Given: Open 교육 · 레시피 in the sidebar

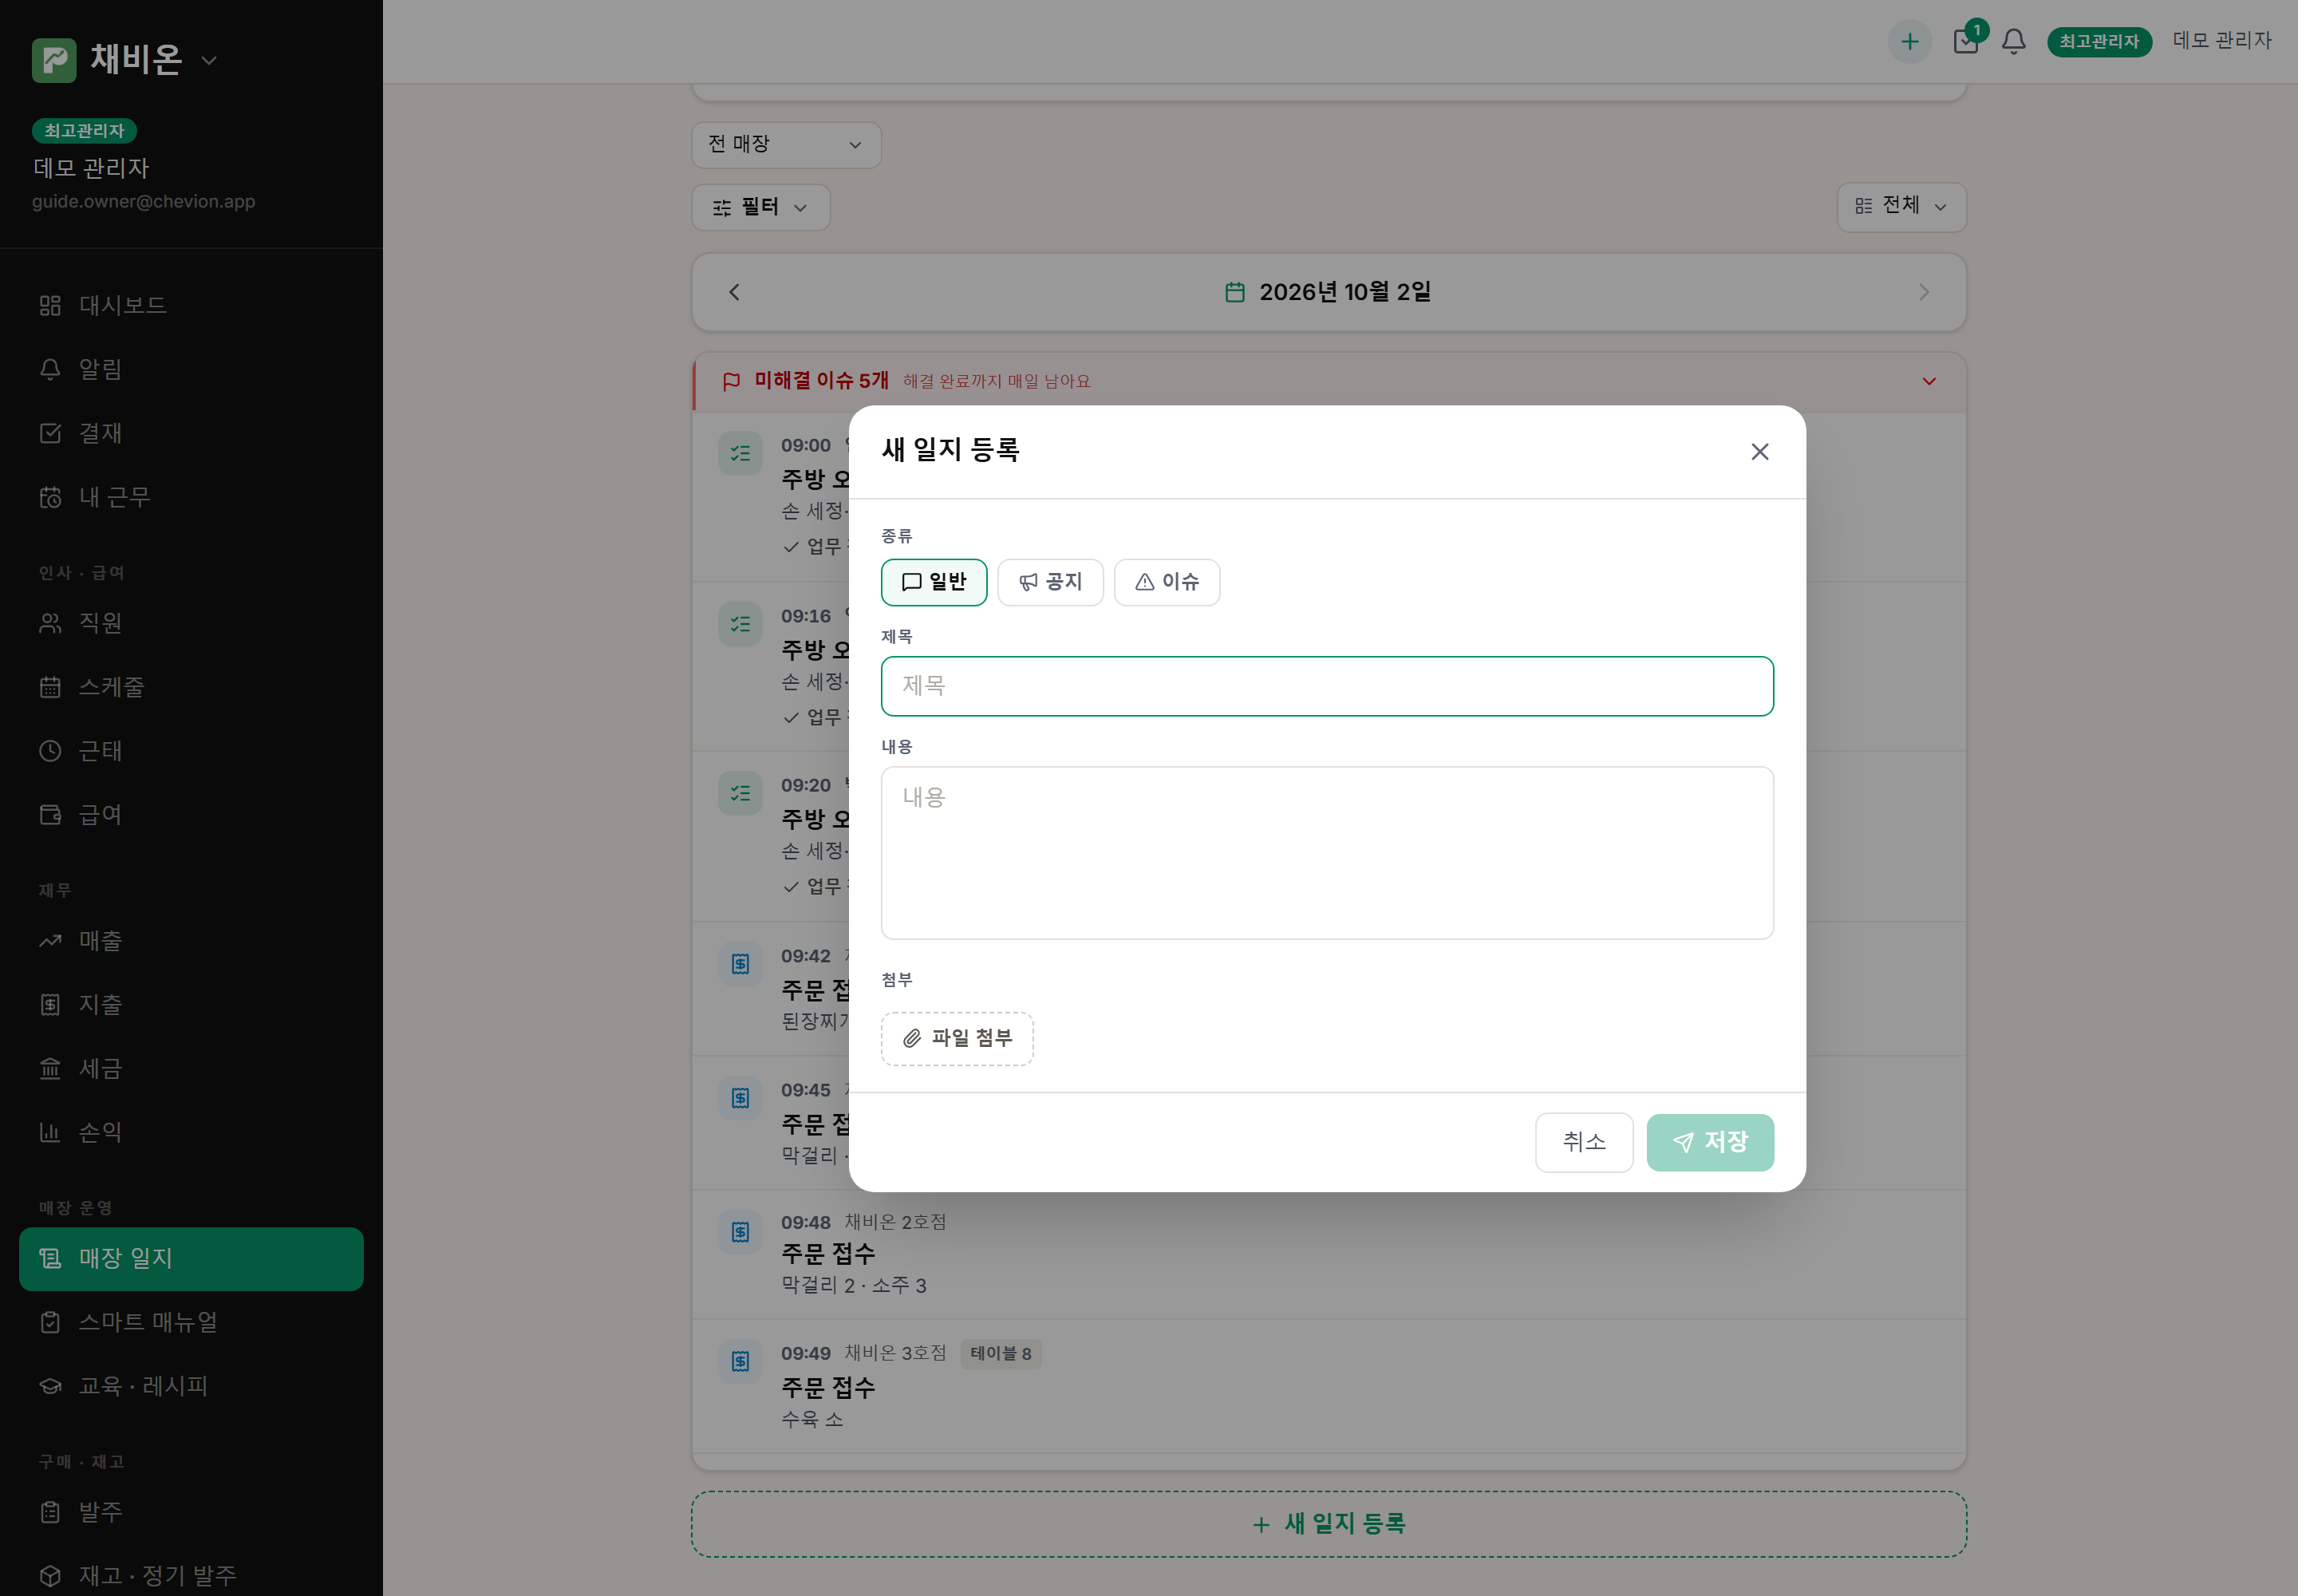Looking at the screenshot, I should pos(191,1386).
